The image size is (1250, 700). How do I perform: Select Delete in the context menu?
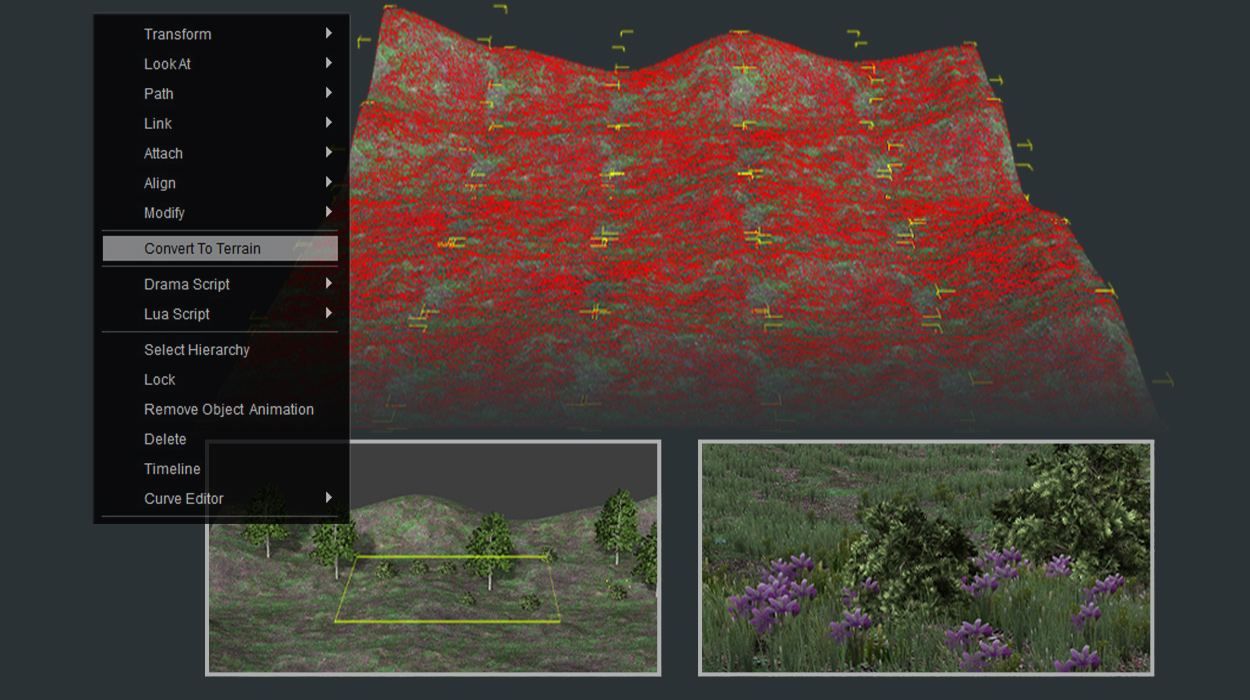click(x=220, y=439)
